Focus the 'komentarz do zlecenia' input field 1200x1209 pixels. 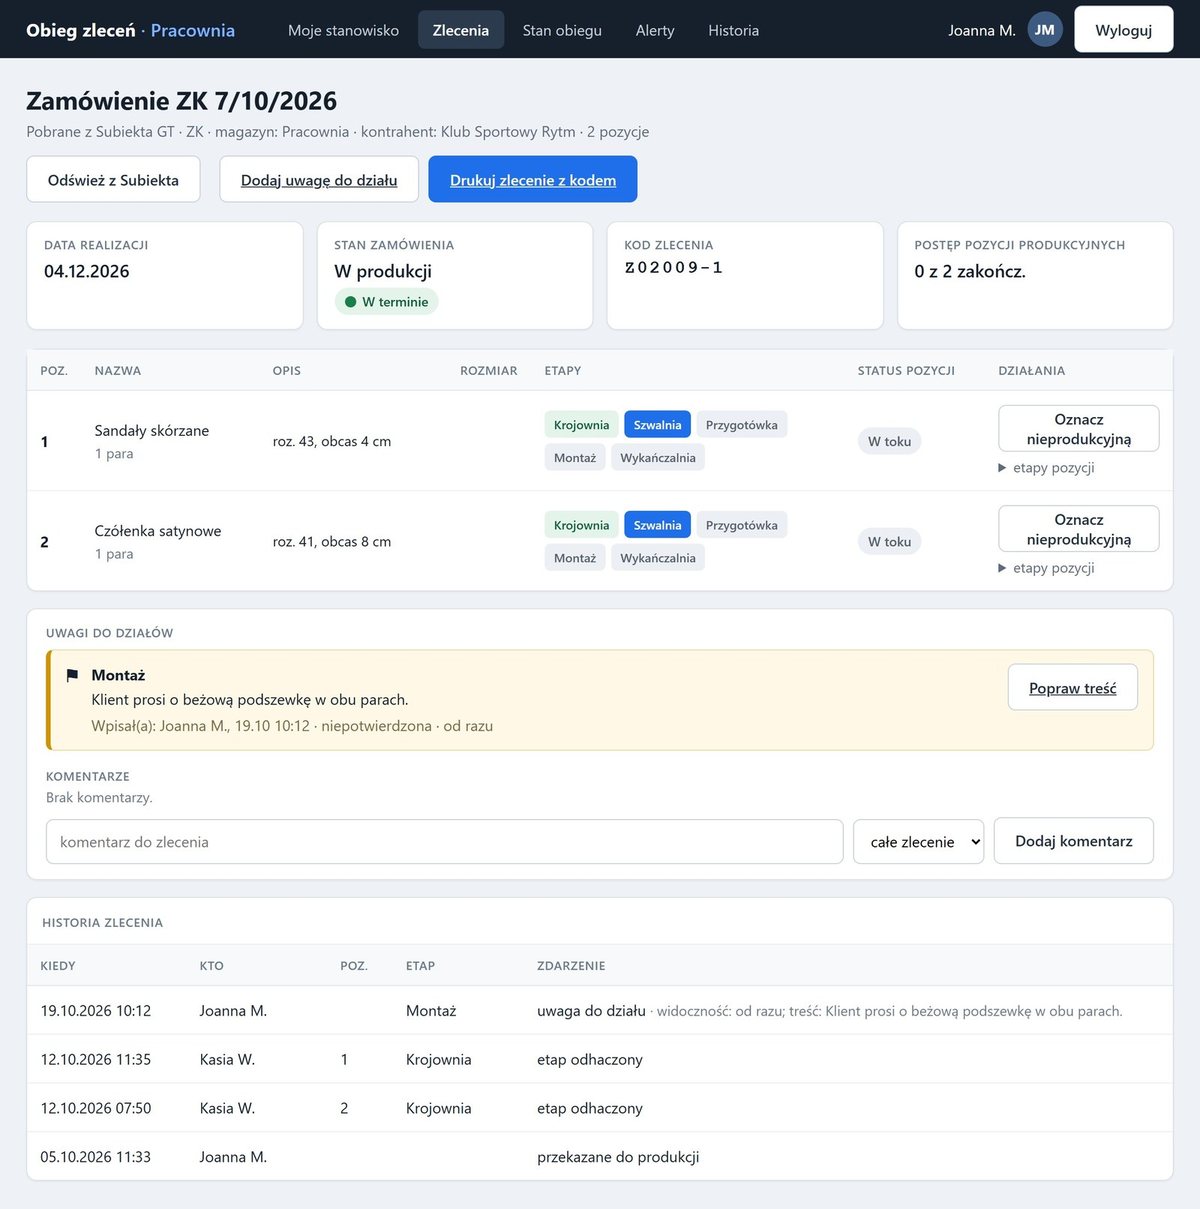click(445, 842)
